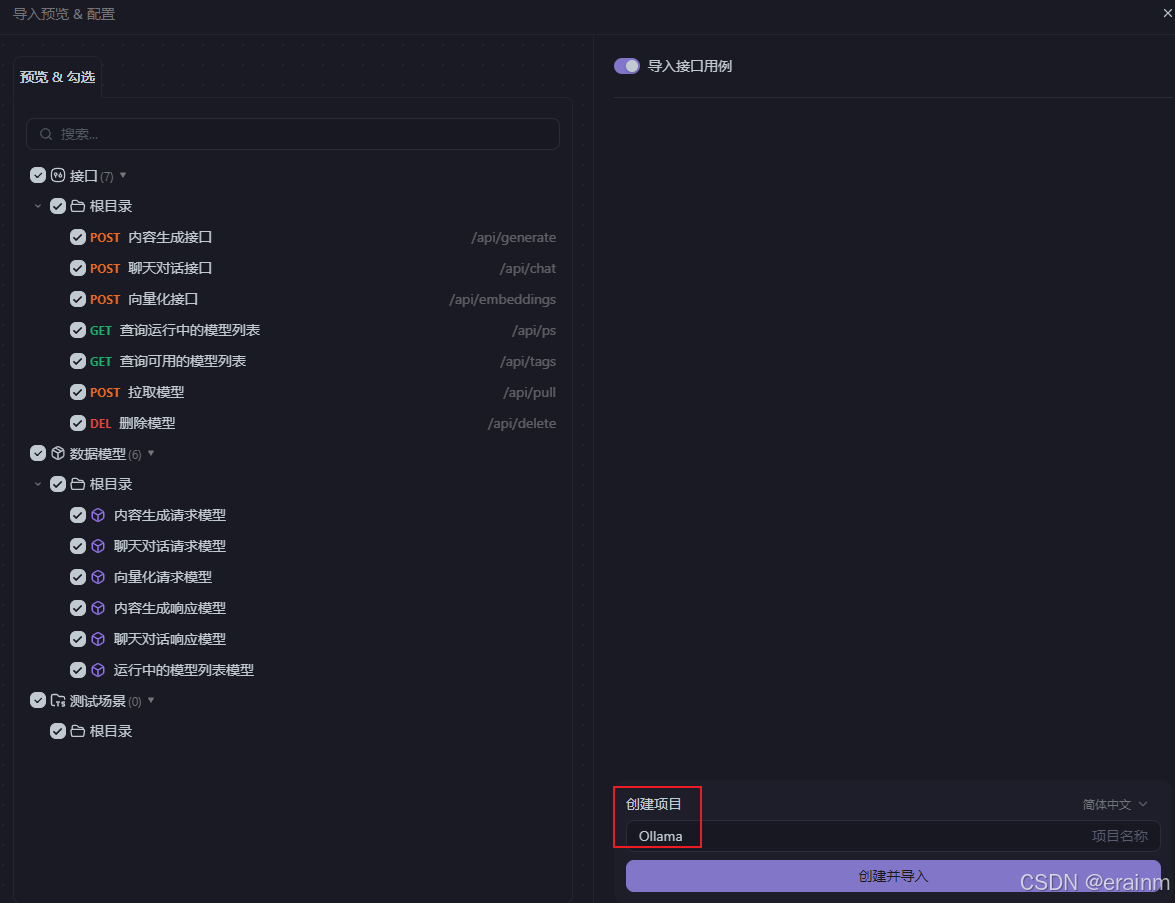Click the folder icon under 接口

pyautogui.click(x=78, y=206)
